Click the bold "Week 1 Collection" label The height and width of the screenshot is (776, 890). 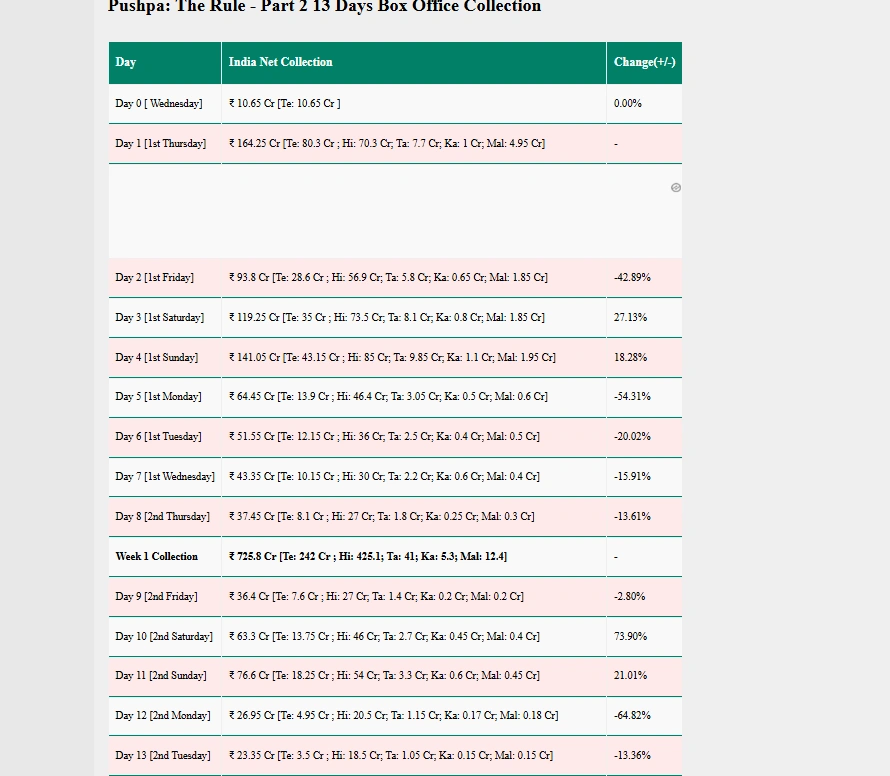(157, 557)
